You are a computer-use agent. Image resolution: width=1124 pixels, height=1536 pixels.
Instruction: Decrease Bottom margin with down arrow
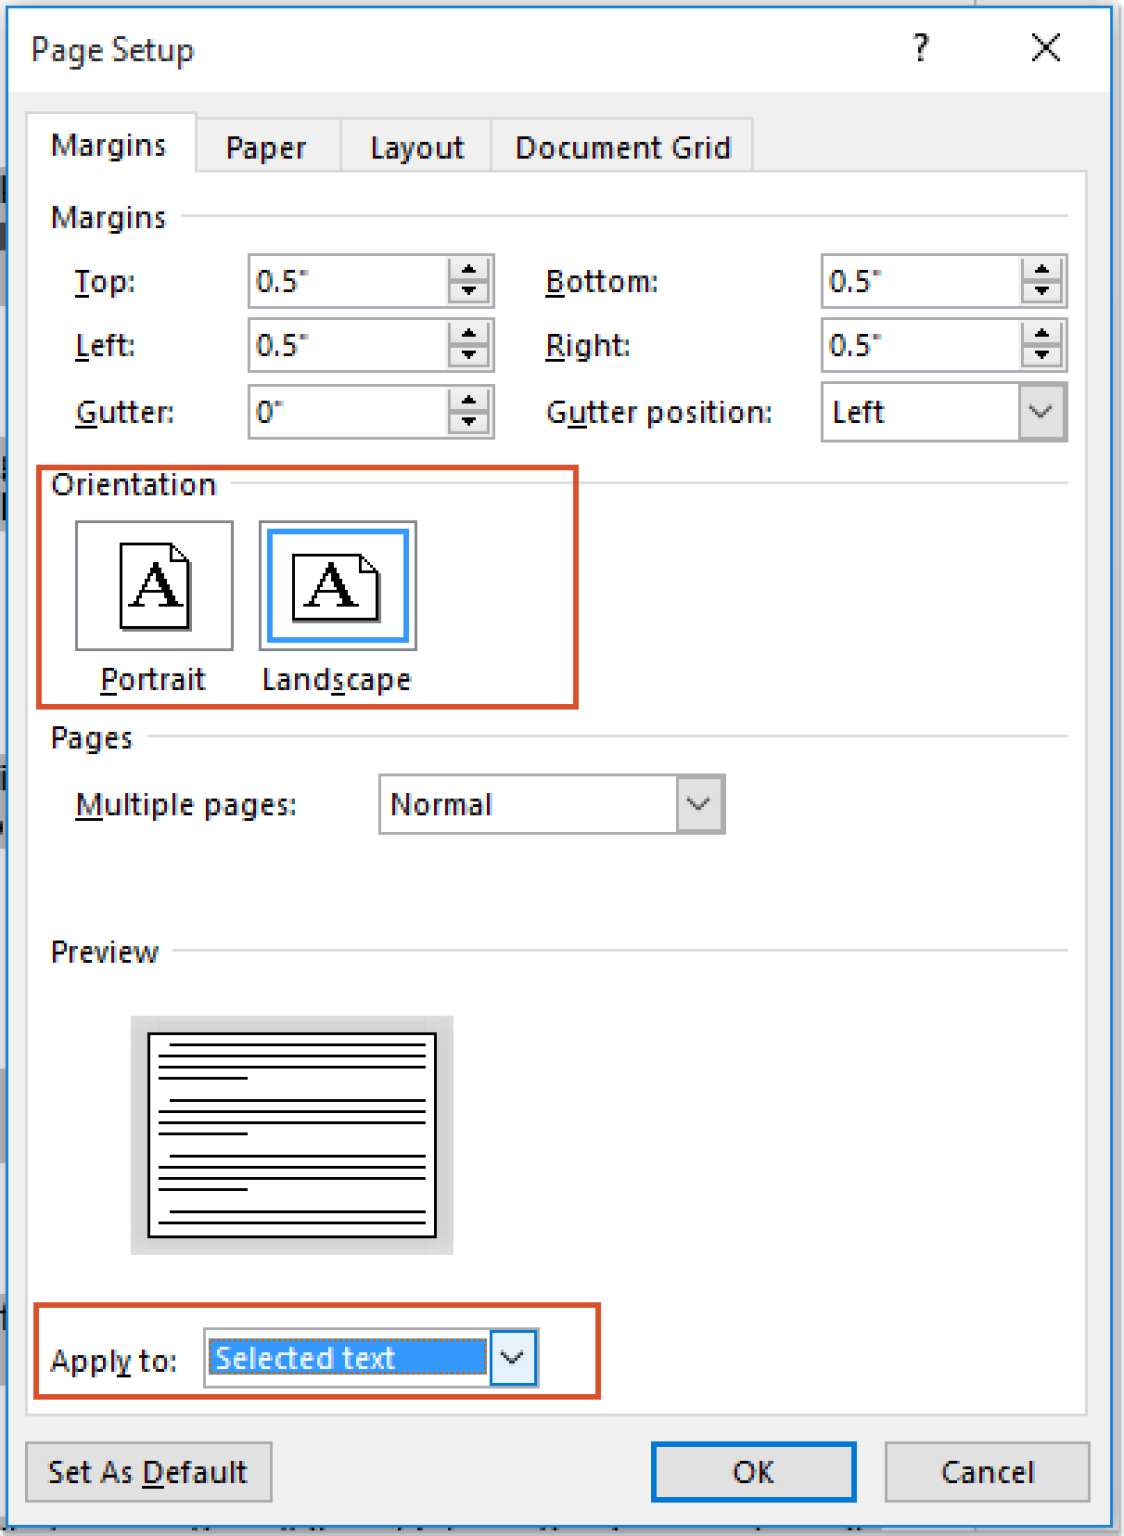pyautogui.click(x=1041, y=293)
